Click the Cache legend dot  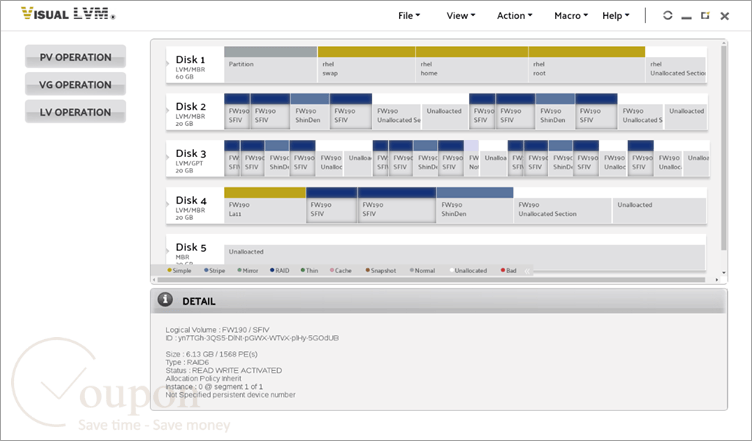tap(332, 270)
